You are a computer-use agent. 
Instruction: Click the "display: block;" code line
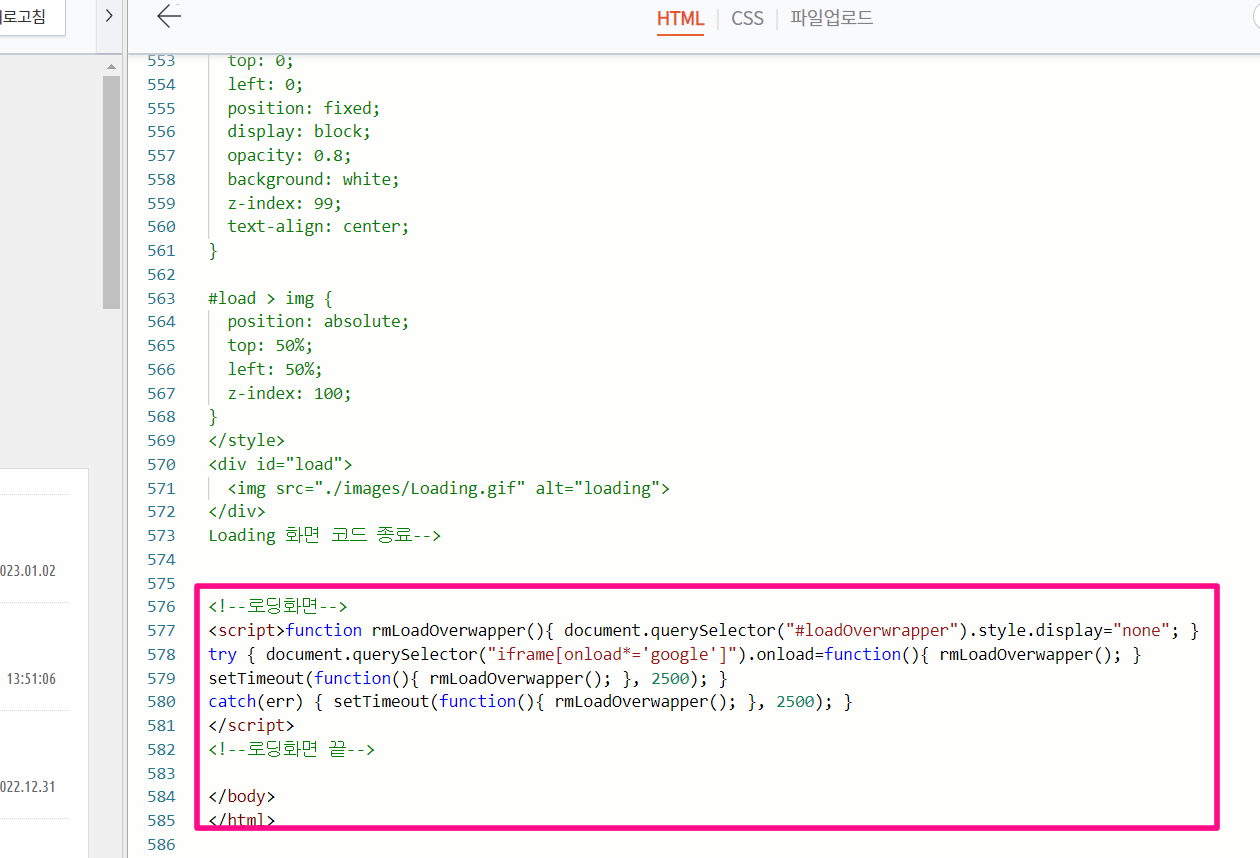(299, 132)
